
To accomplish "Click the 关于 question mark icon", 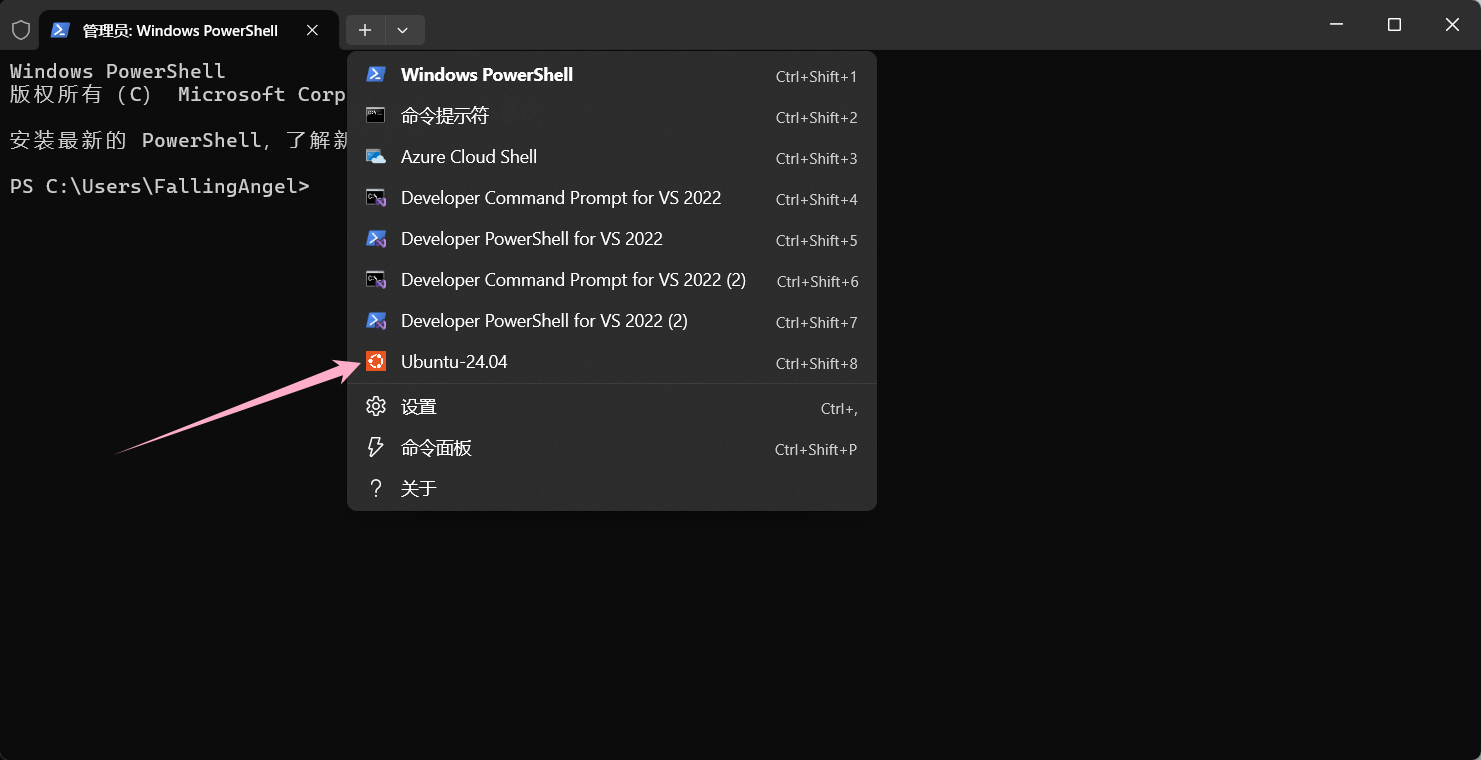I will pos(376,488).
